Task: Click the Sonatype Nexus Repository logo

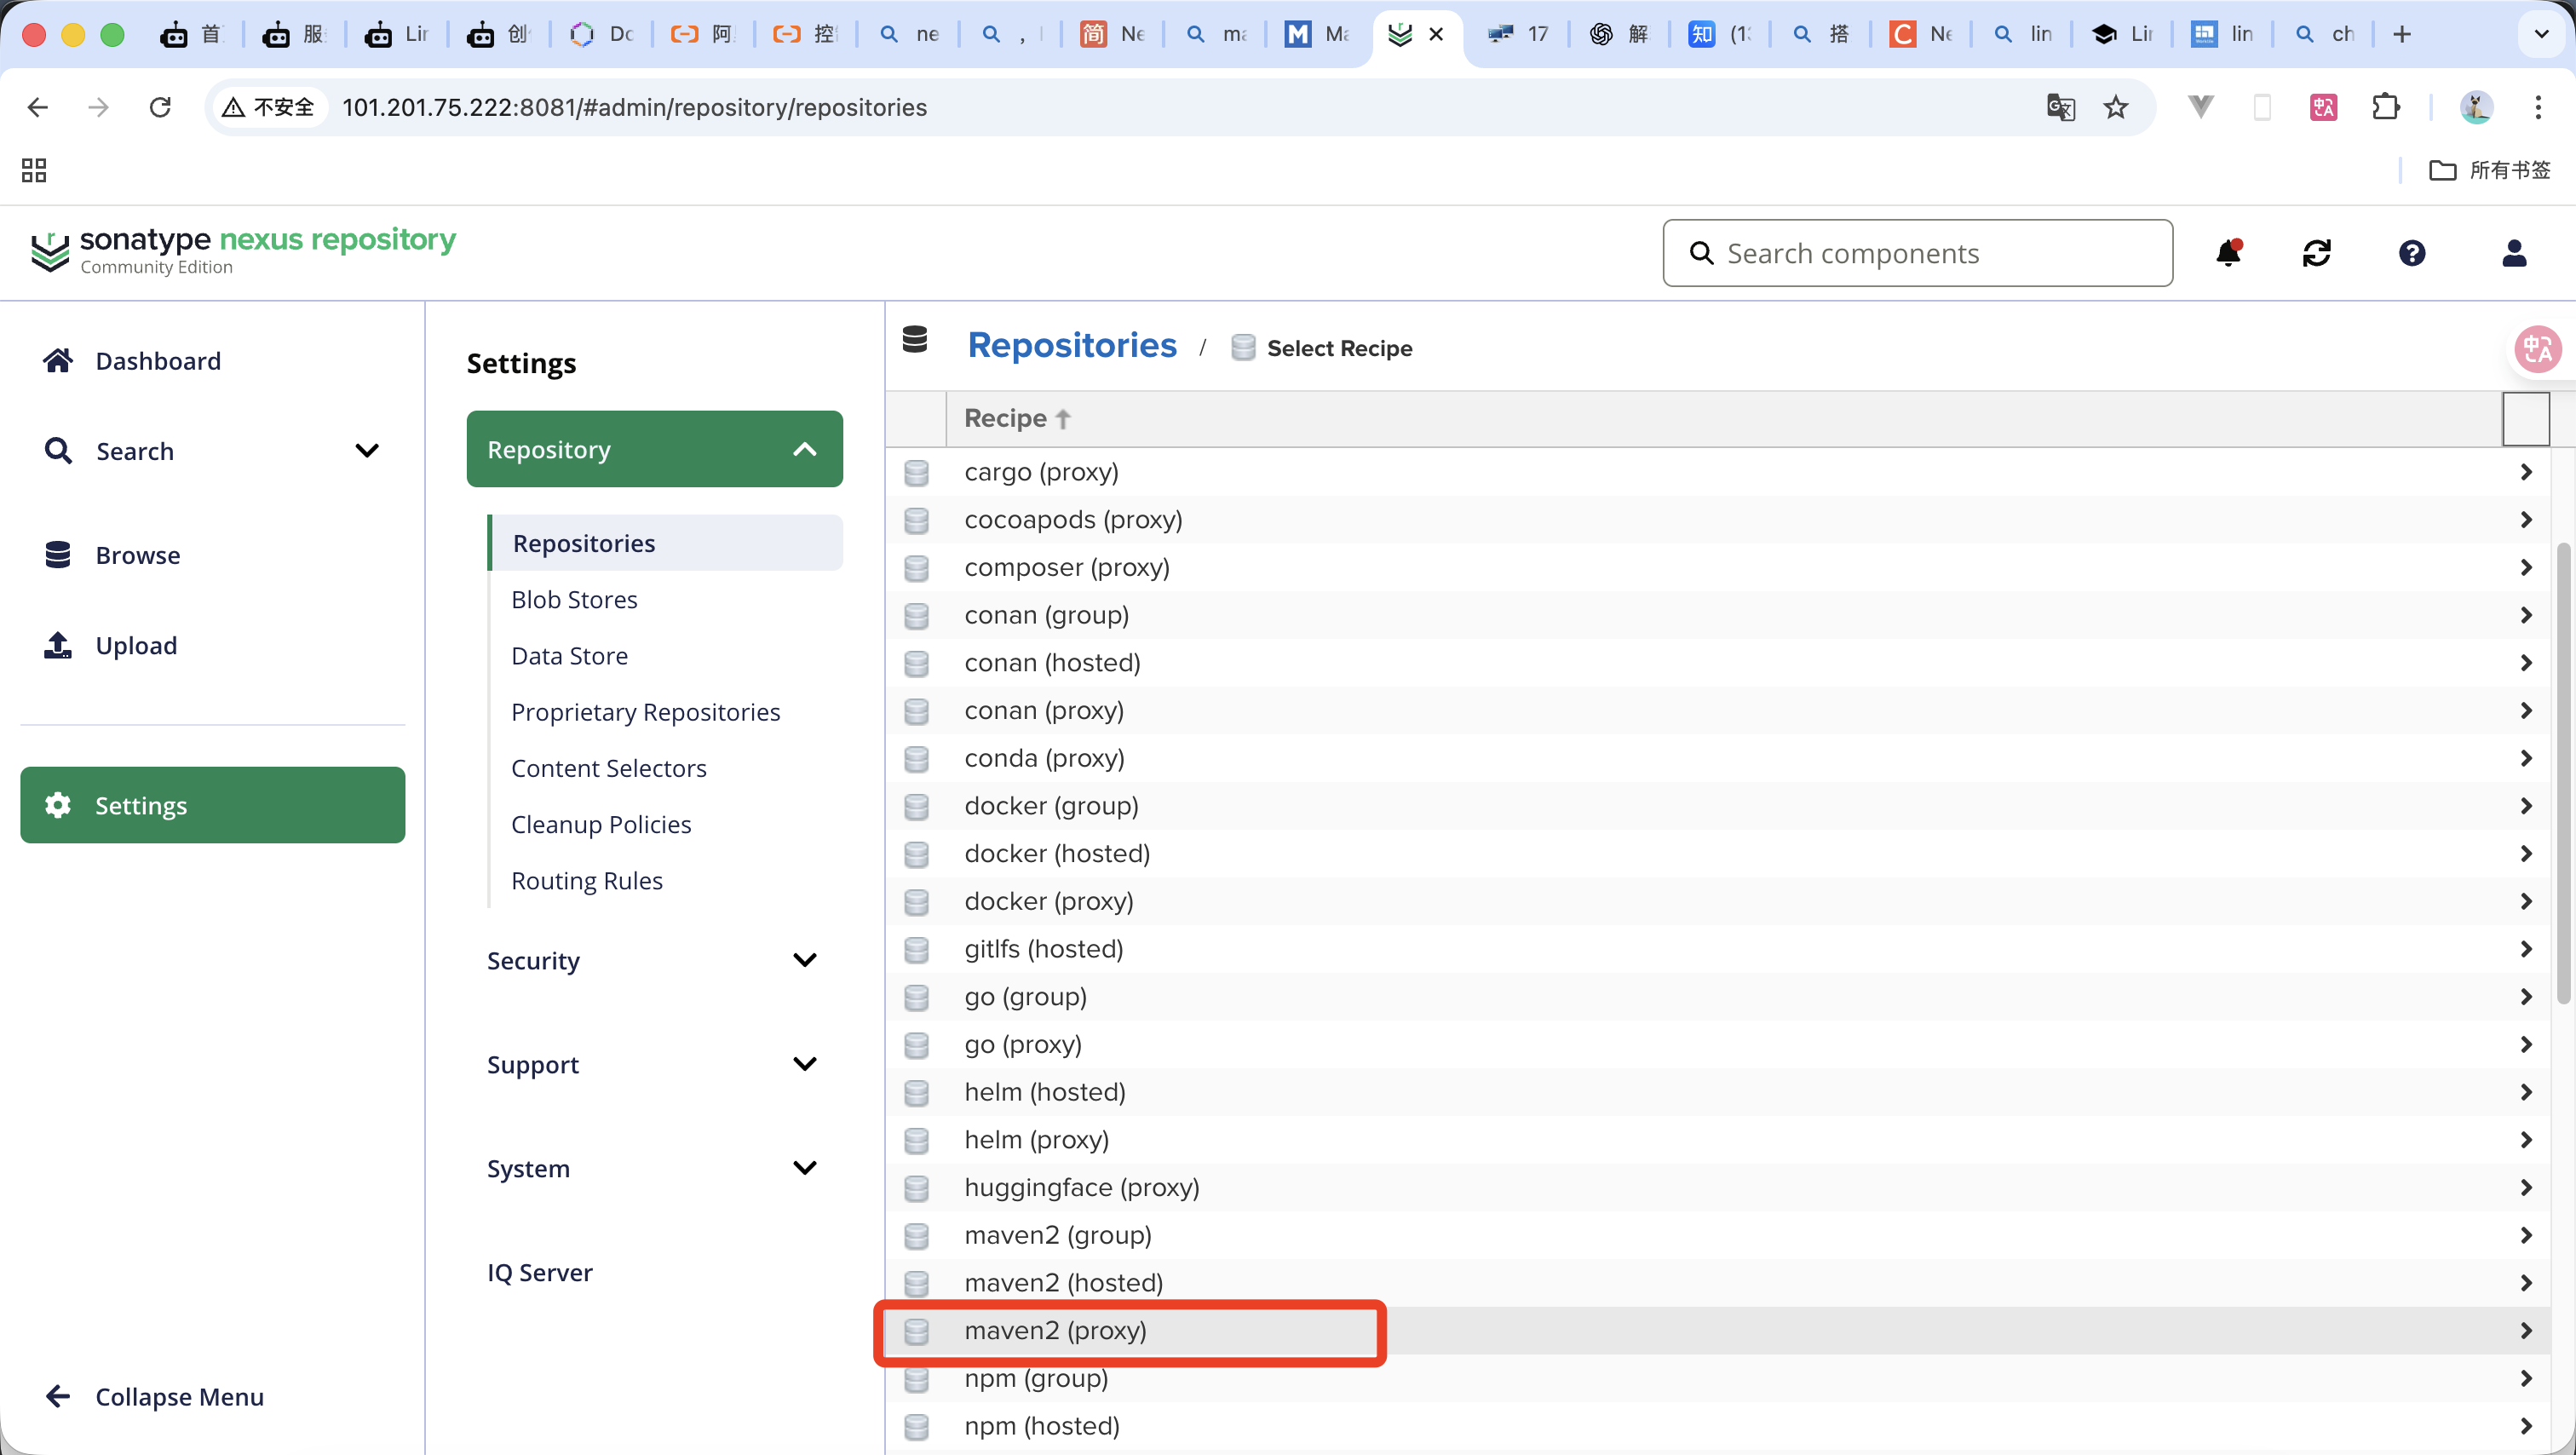Action: (243, 250)
